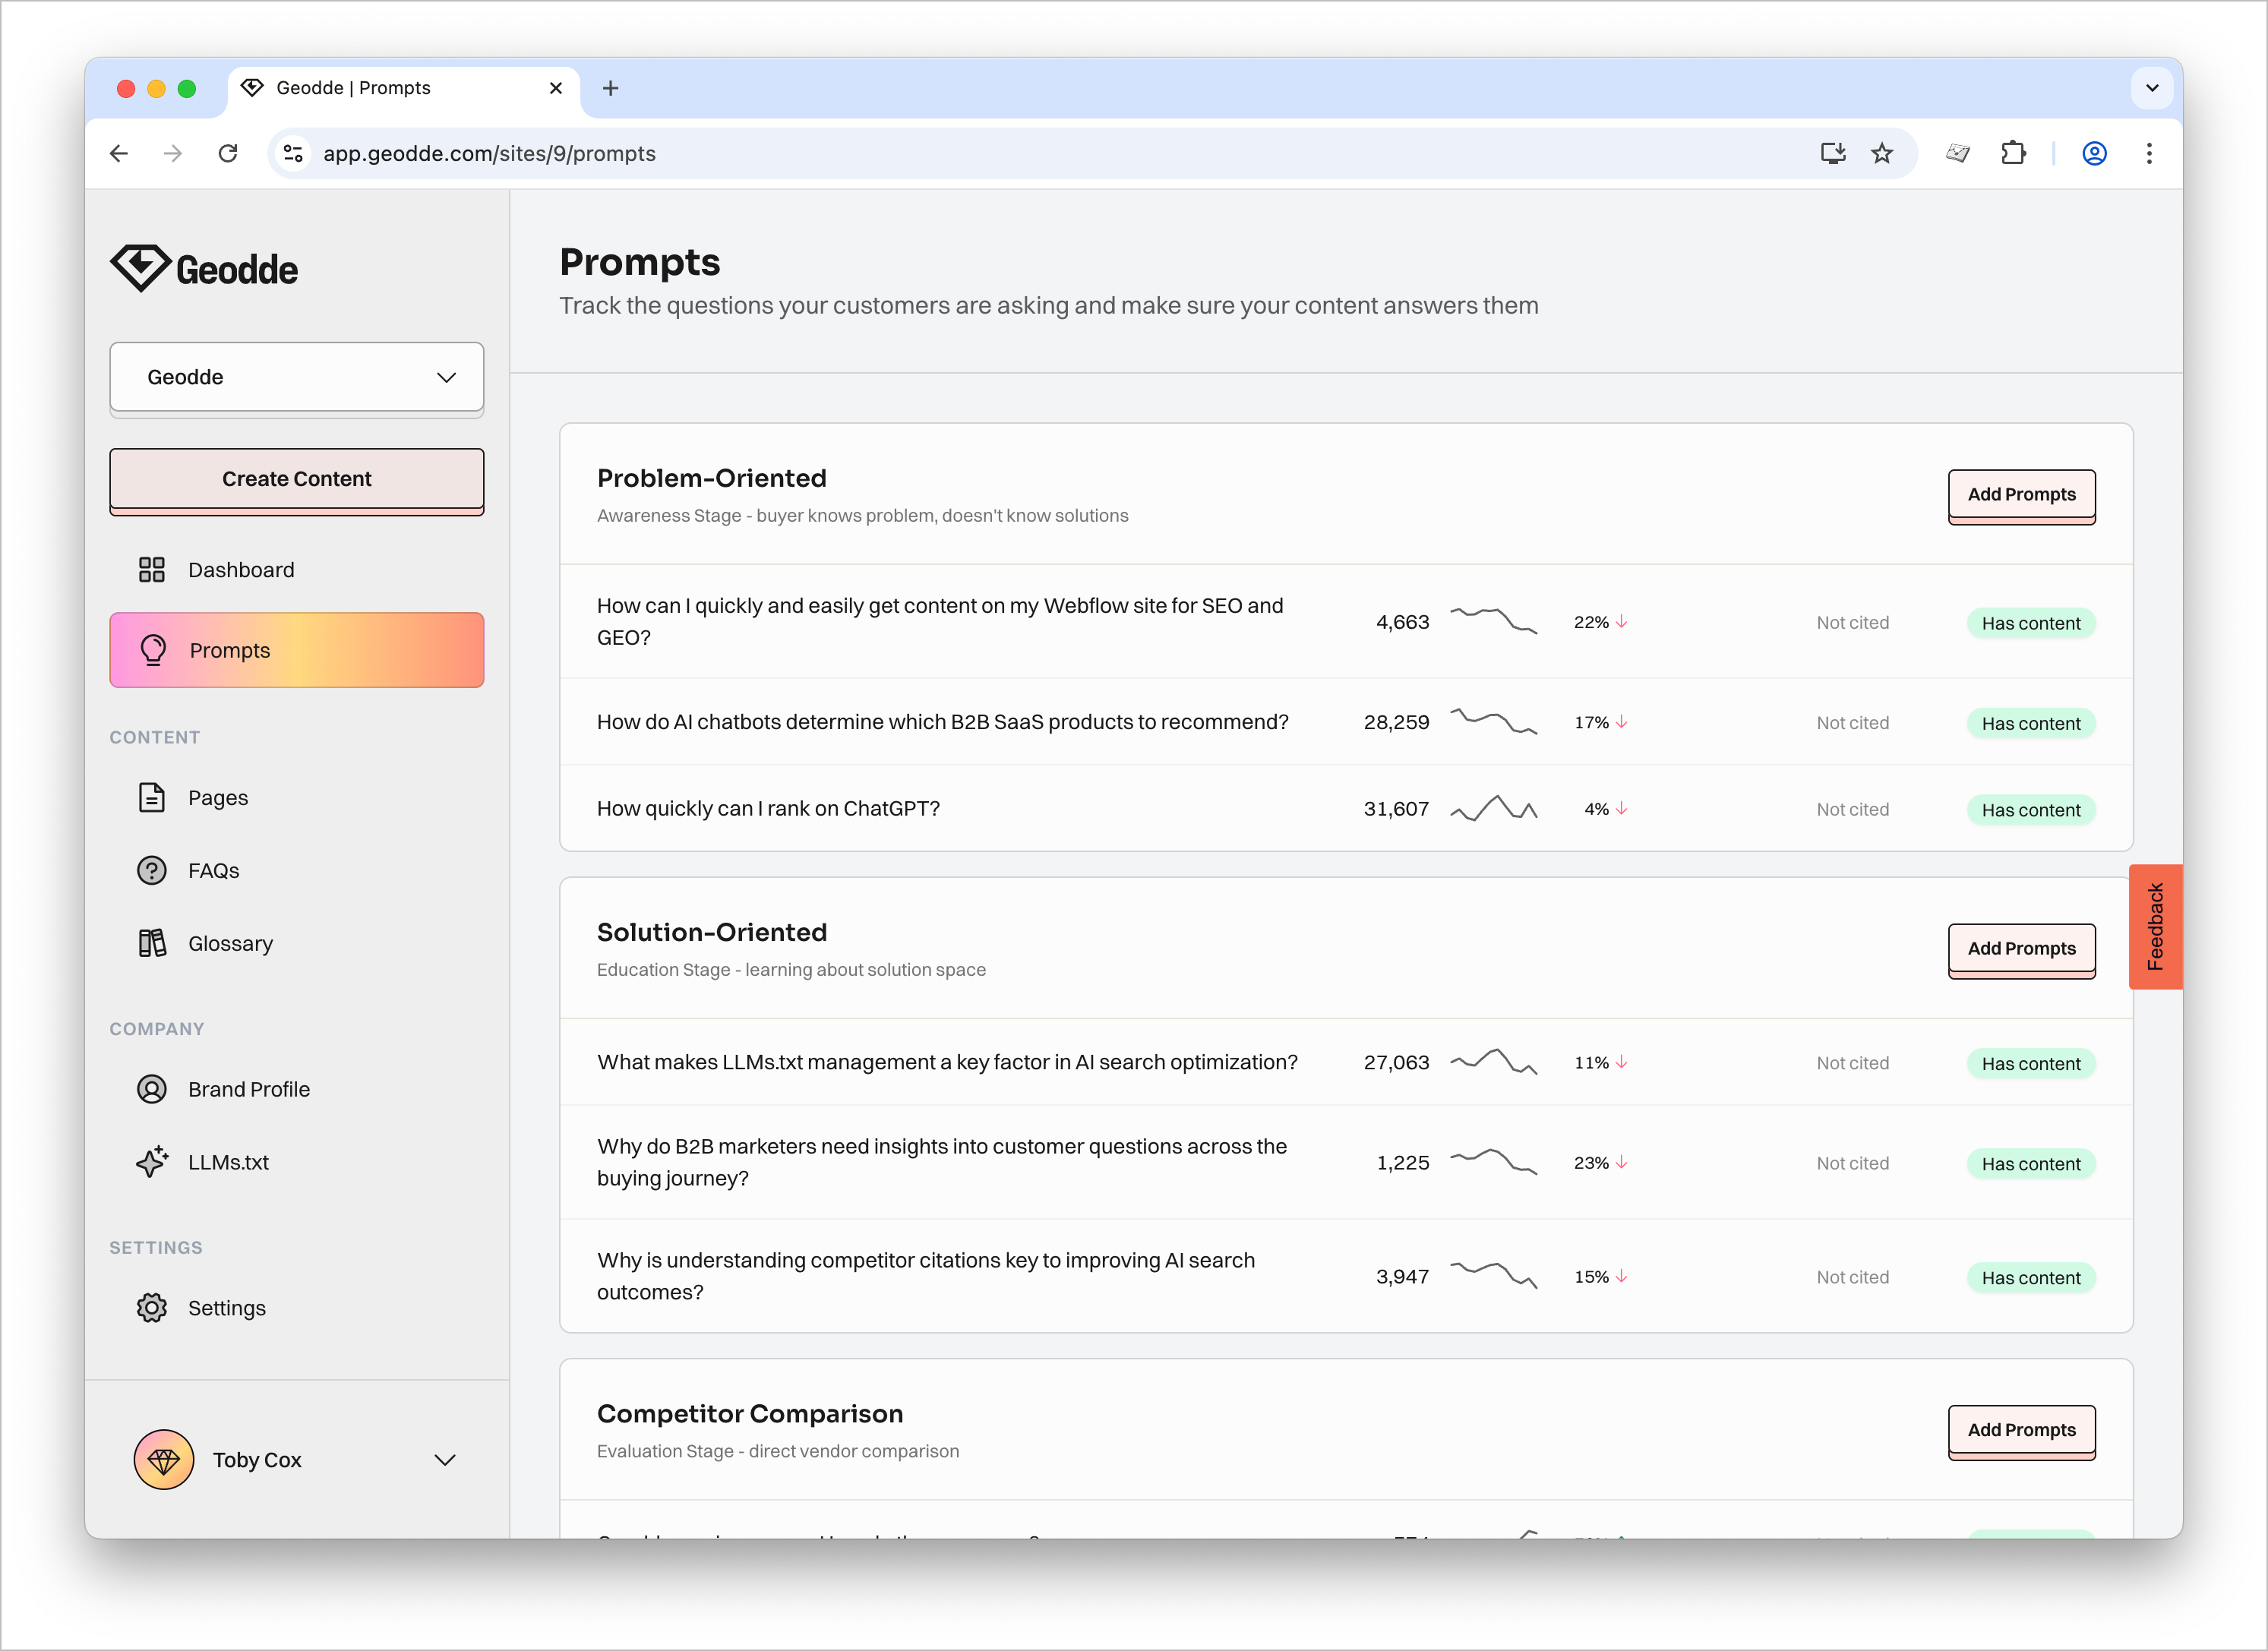The image size is (2268, 1651).
Task: Open a new browser tab
Action: 610,88
